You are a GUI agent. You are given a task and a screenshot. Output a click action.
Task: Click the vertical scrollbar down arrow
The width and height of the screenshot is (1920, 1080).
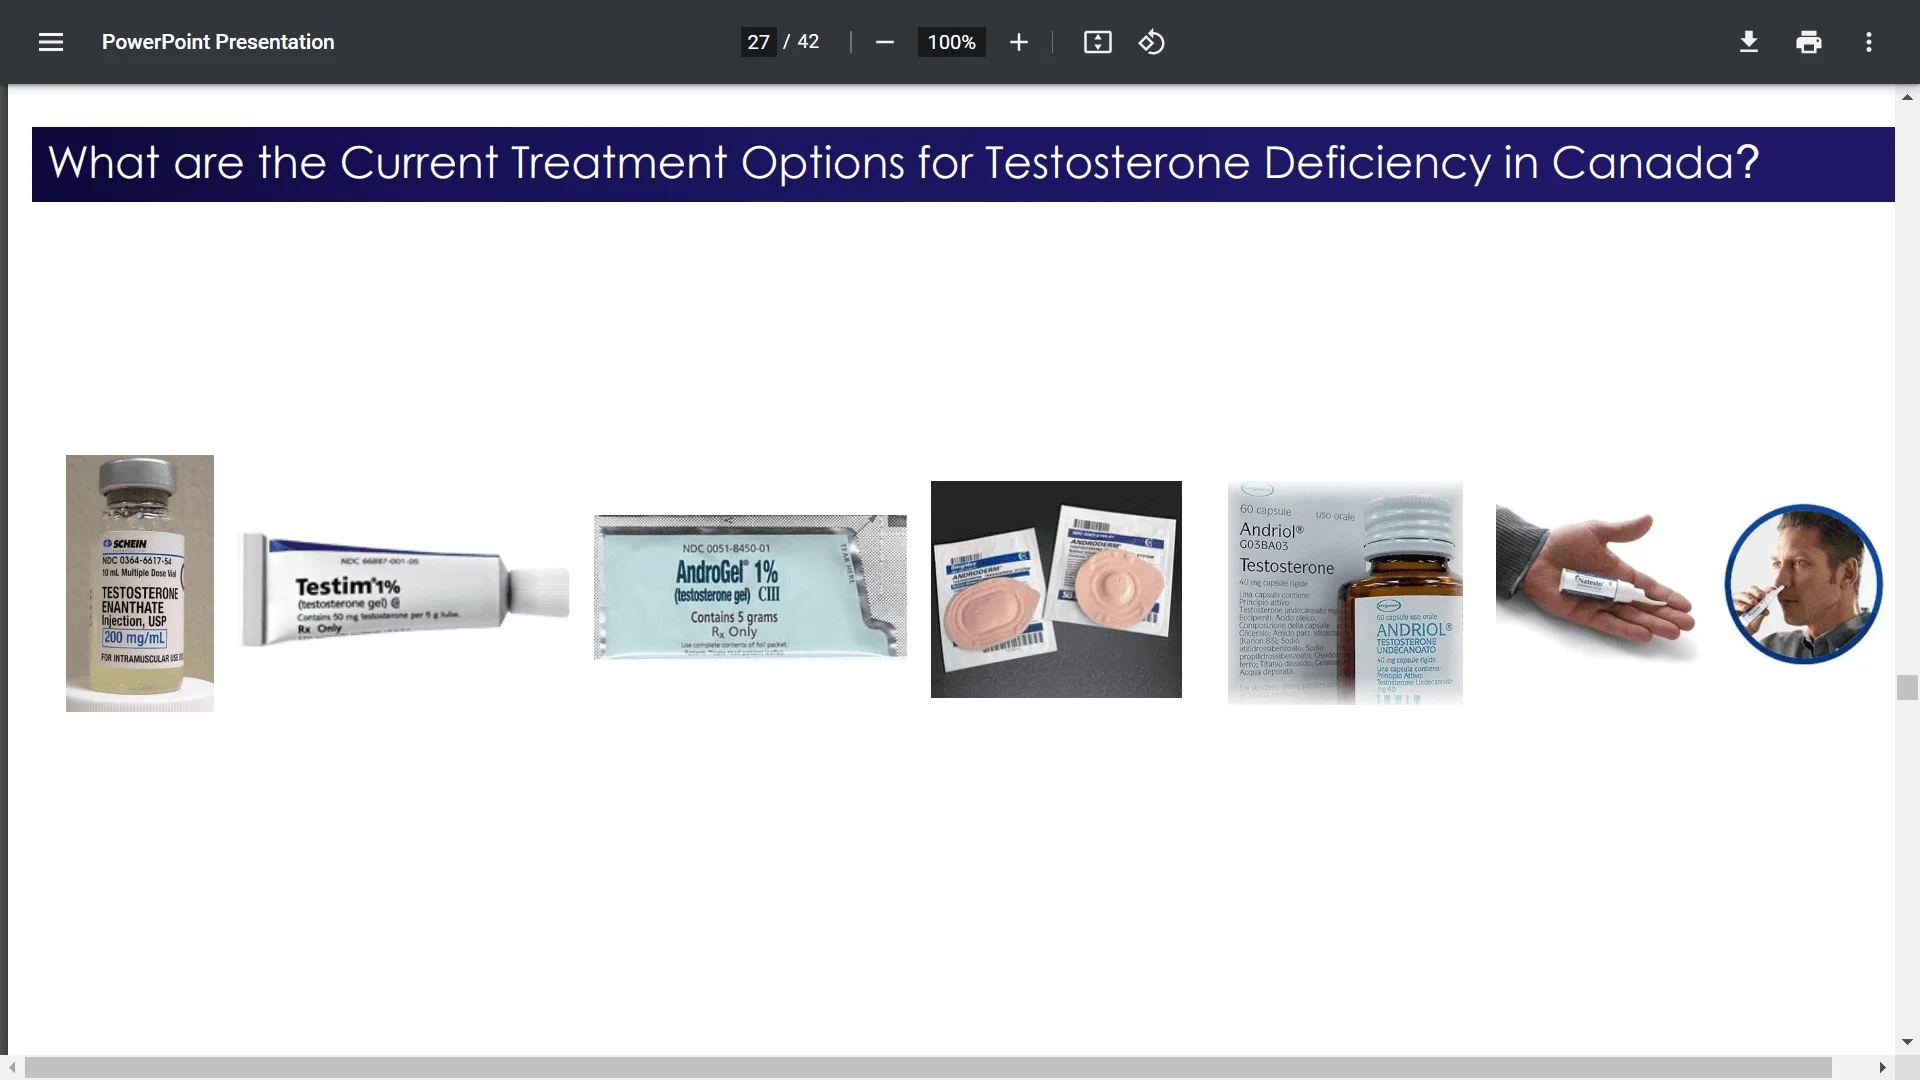[1907, 1042]
